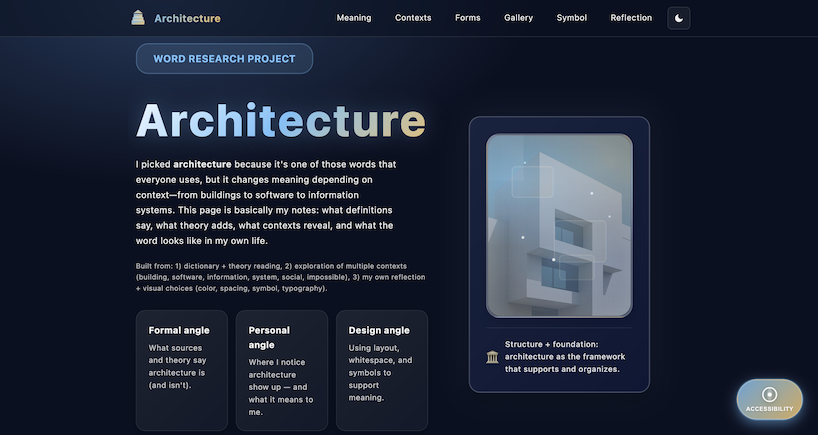Screen dimensions: 818x435
Task: Click the large gradient Architecture heading
Action: 281,121
